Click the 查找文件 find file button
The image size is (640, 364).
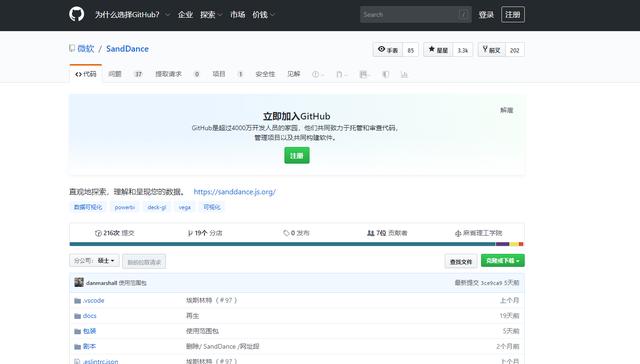461,262
